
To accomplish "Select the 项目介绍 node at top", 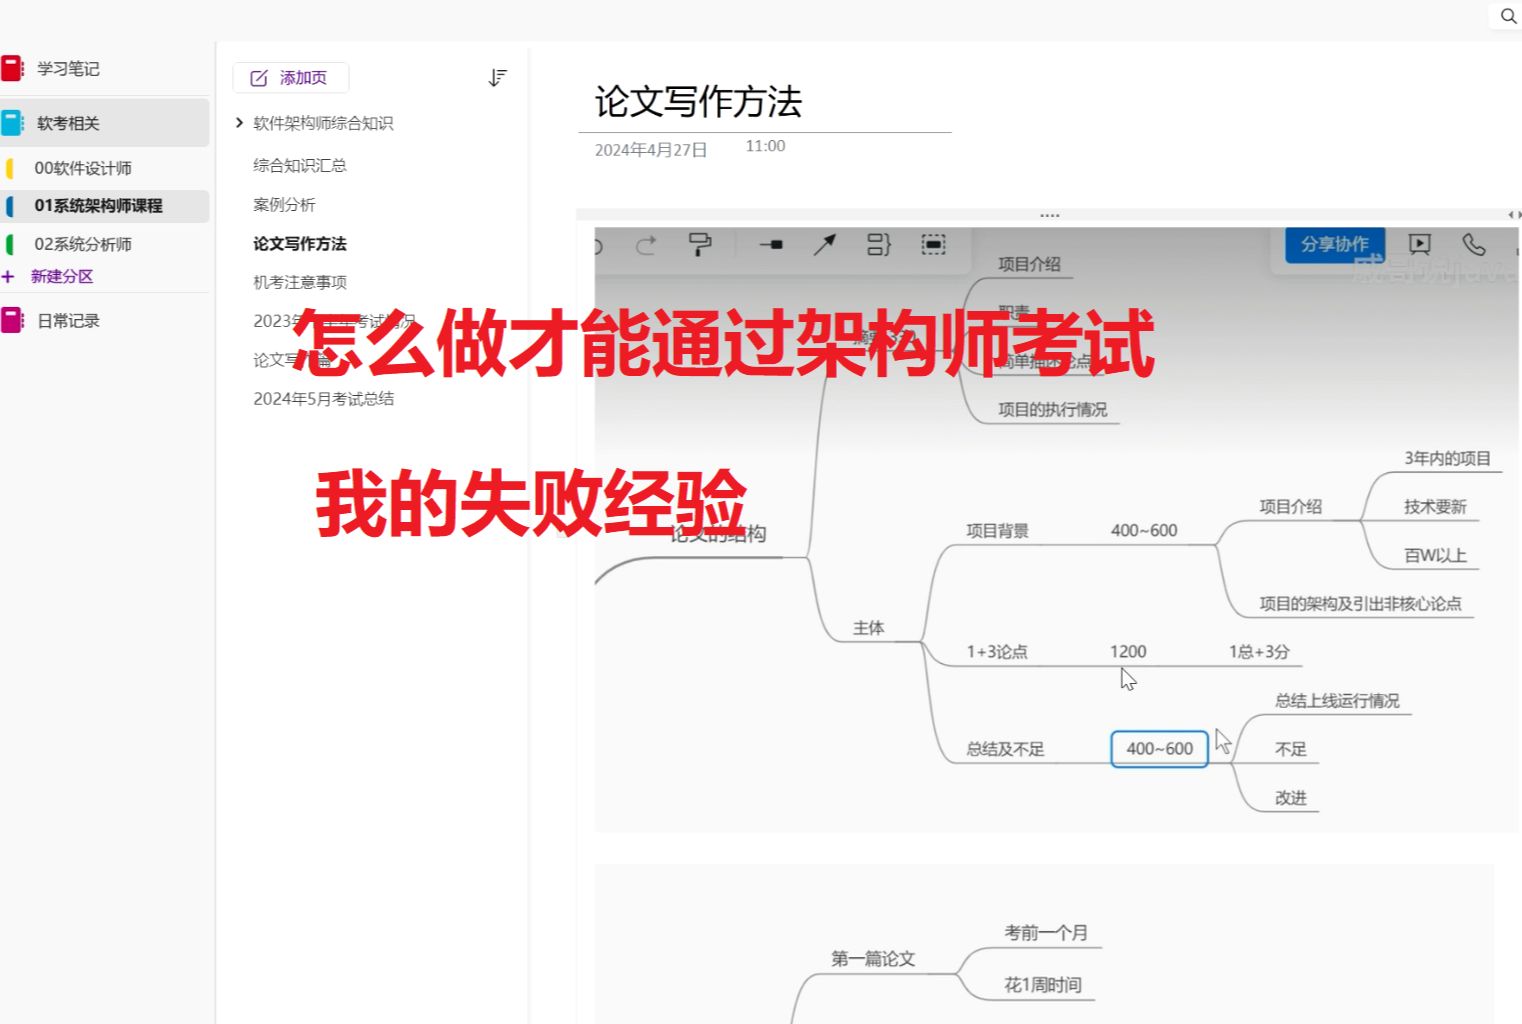I will 1029,264.
